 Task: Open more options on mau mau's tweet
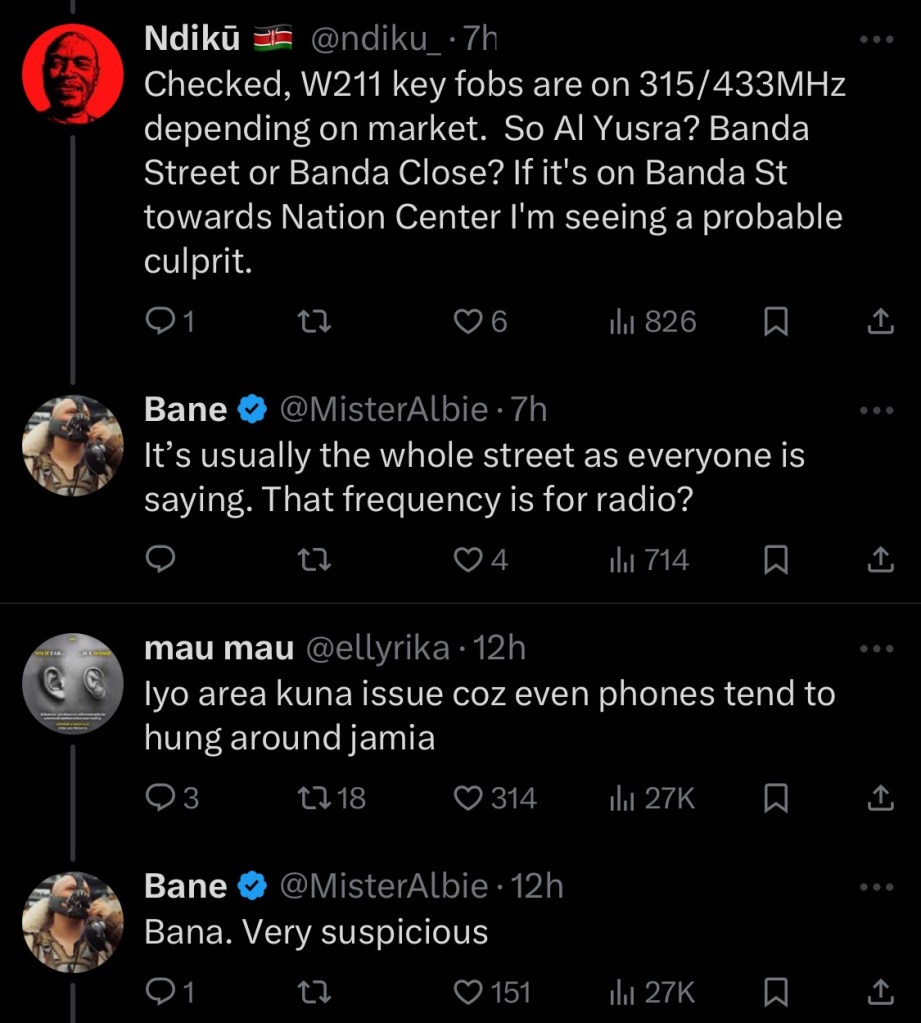pos(876,648)
